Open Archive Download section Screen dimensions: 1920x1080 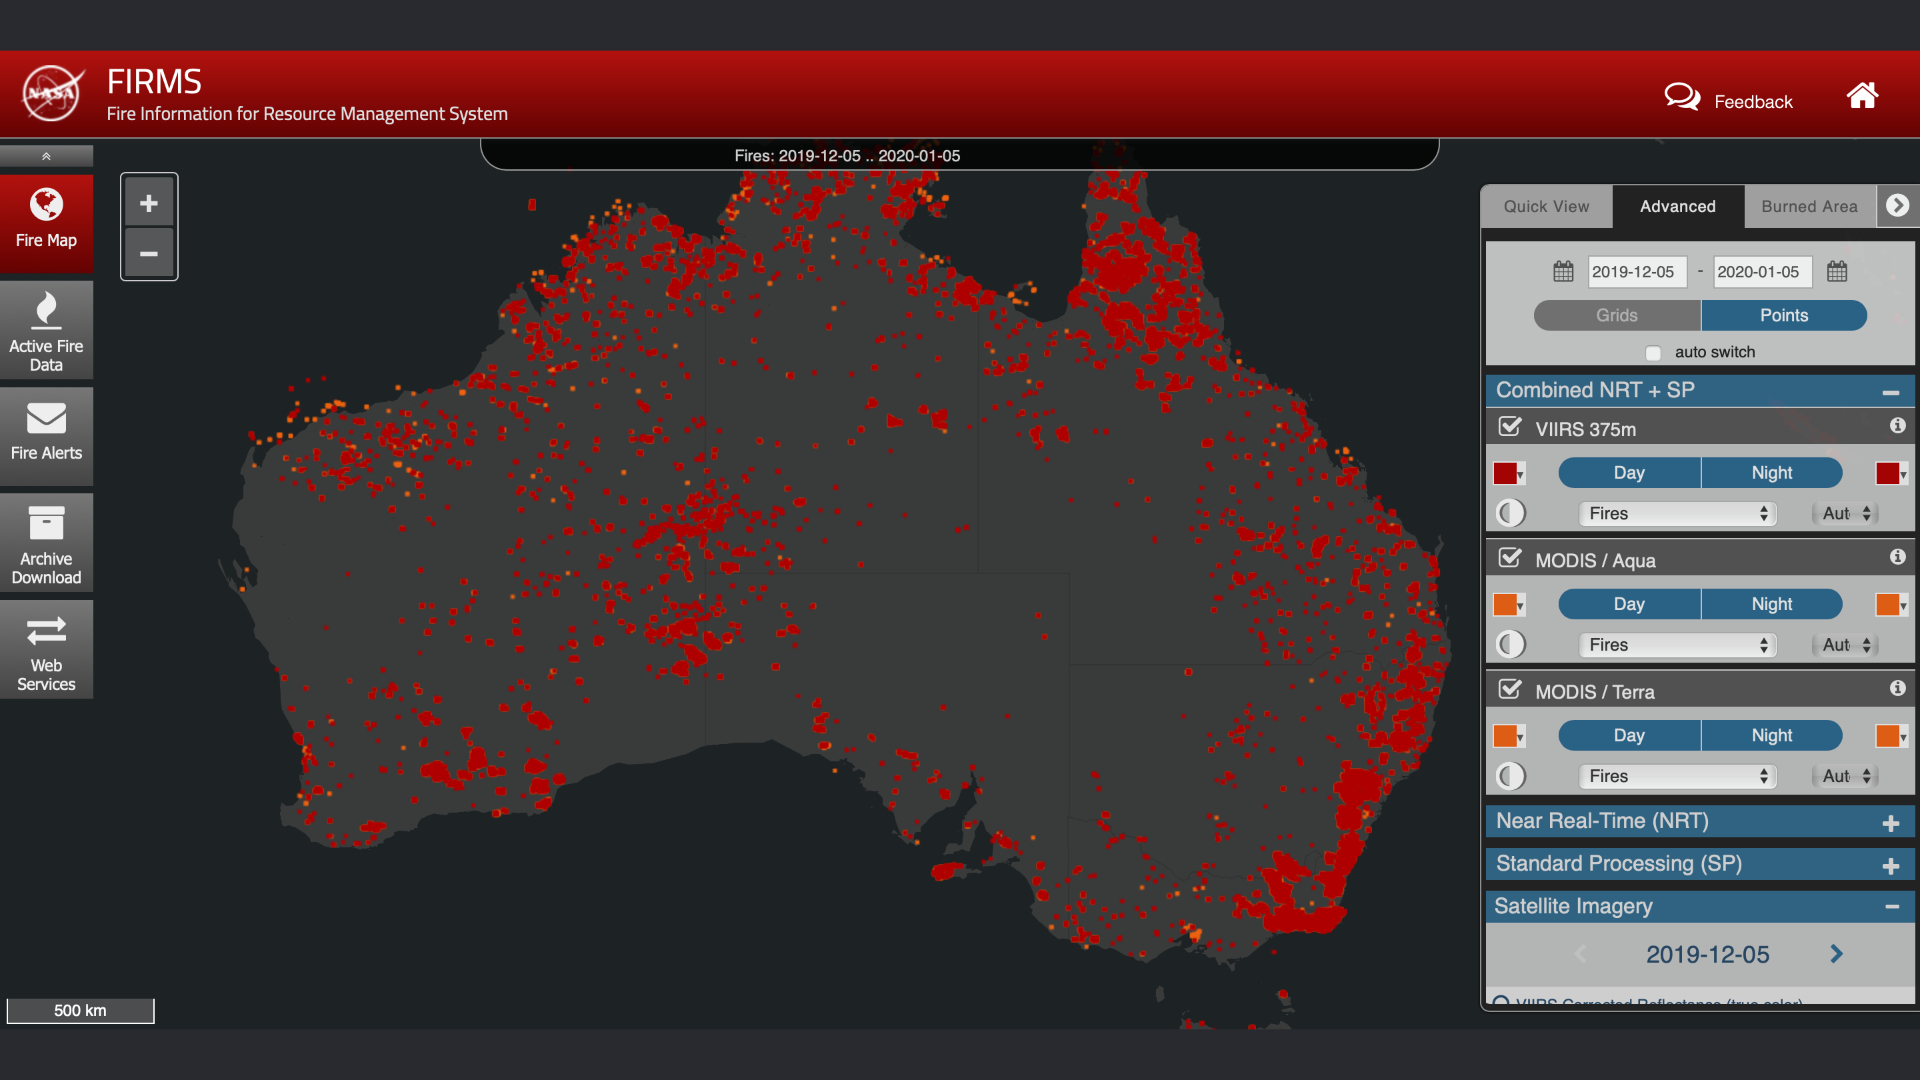tap(46, 543)
